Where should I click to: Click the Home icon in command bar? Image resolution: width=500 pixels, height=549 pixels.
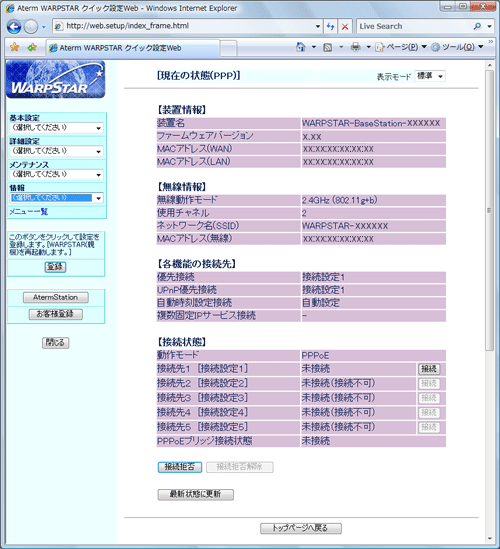pos(300,47)
